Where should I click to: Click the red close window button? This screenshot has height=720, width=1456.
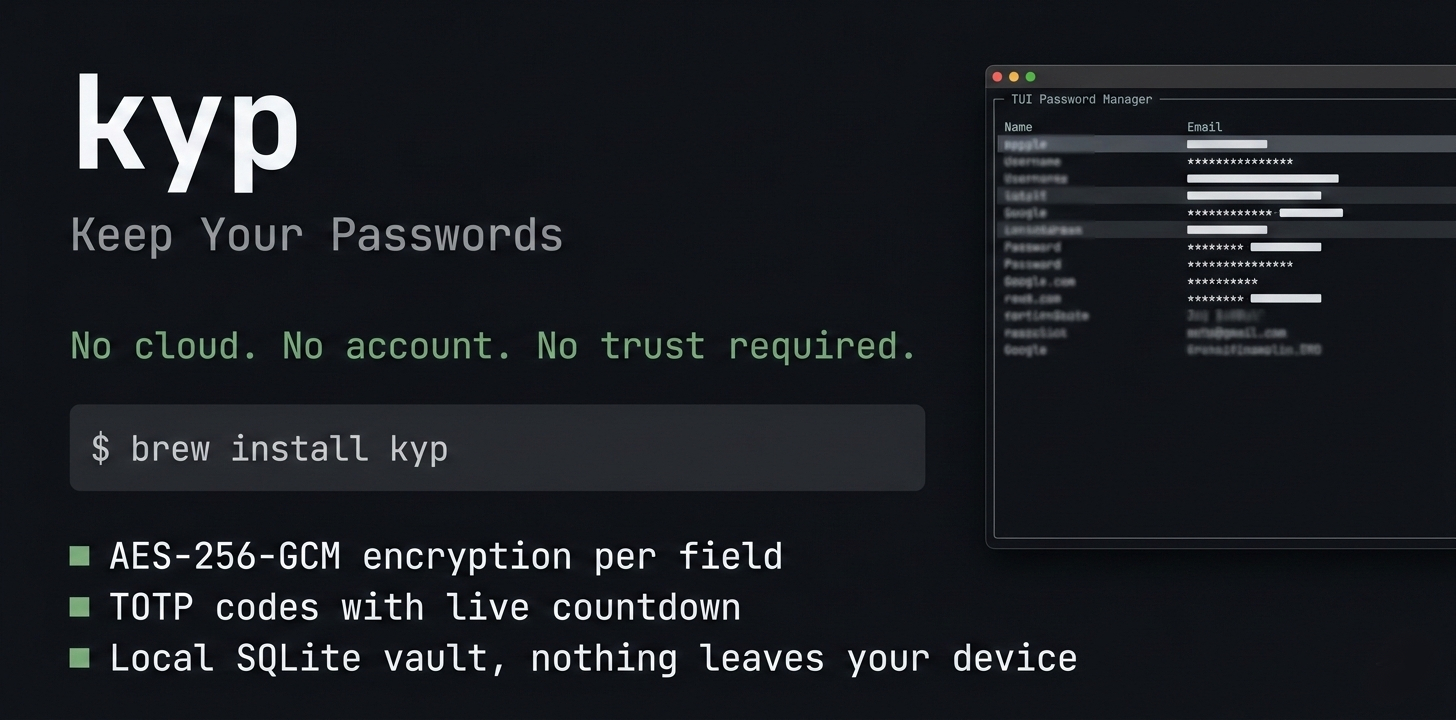(997, 77)
